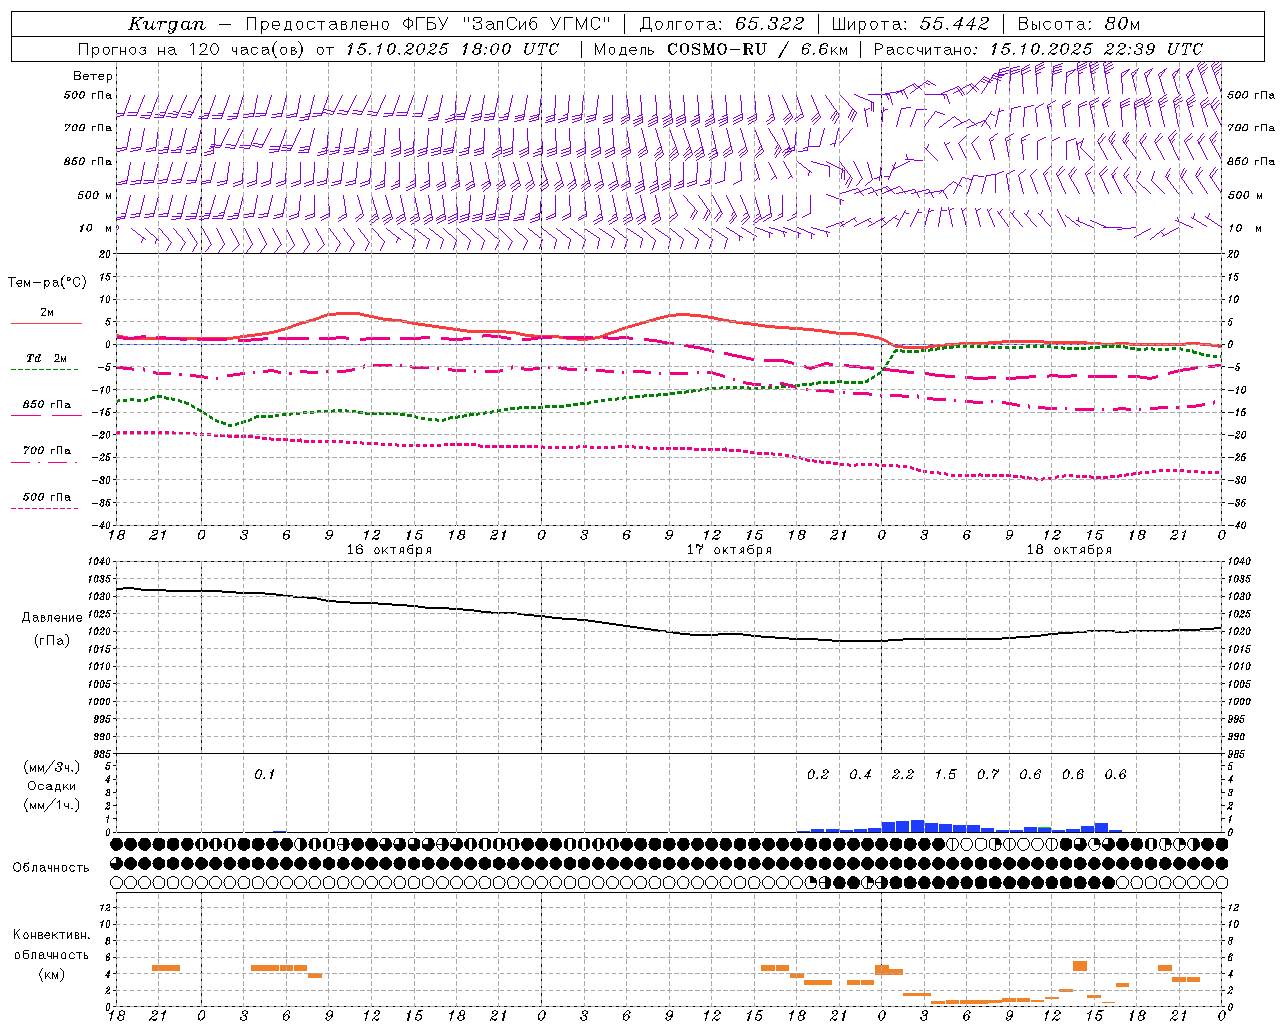
Task: Click left wind level label "10 м"
Action: point(96,228)
